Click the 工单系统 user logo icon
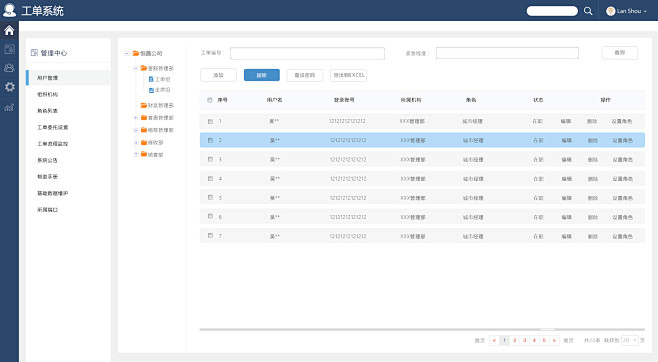The height and width of the screenshot is (362, 658). [9, 10]
